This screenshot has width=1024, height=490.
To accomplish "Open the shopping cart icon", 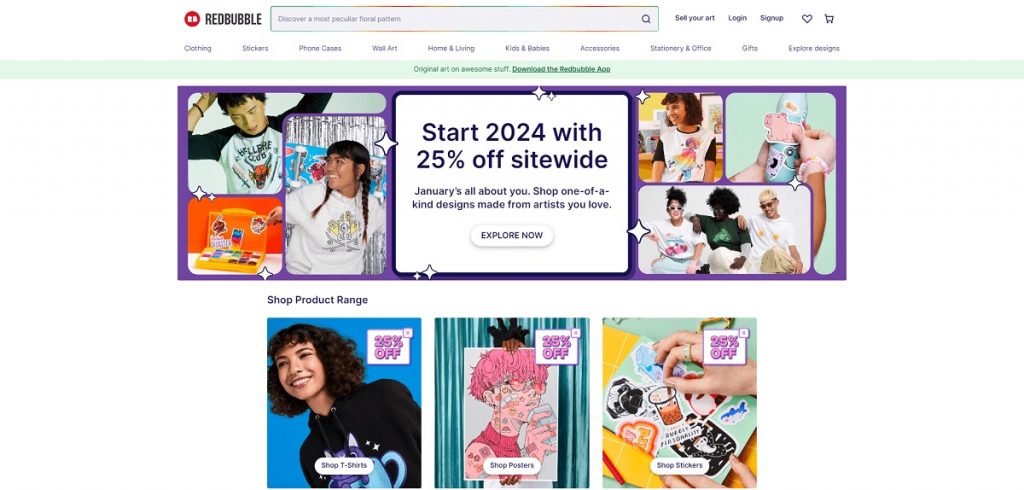I will coord(829,19).
